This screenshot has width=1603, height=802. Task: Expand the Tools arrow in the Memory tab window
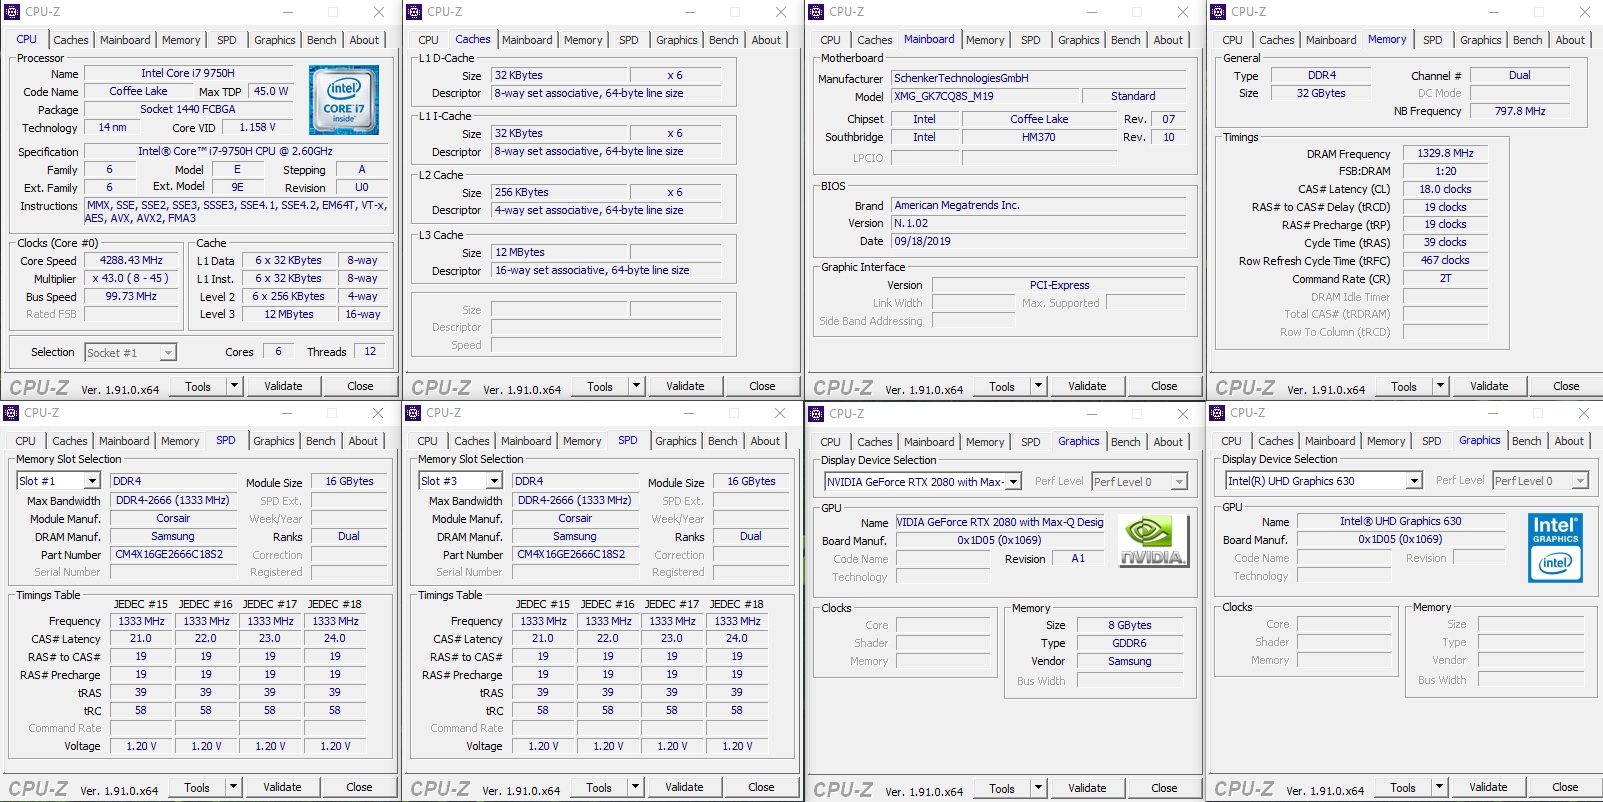click(1440, 386)
